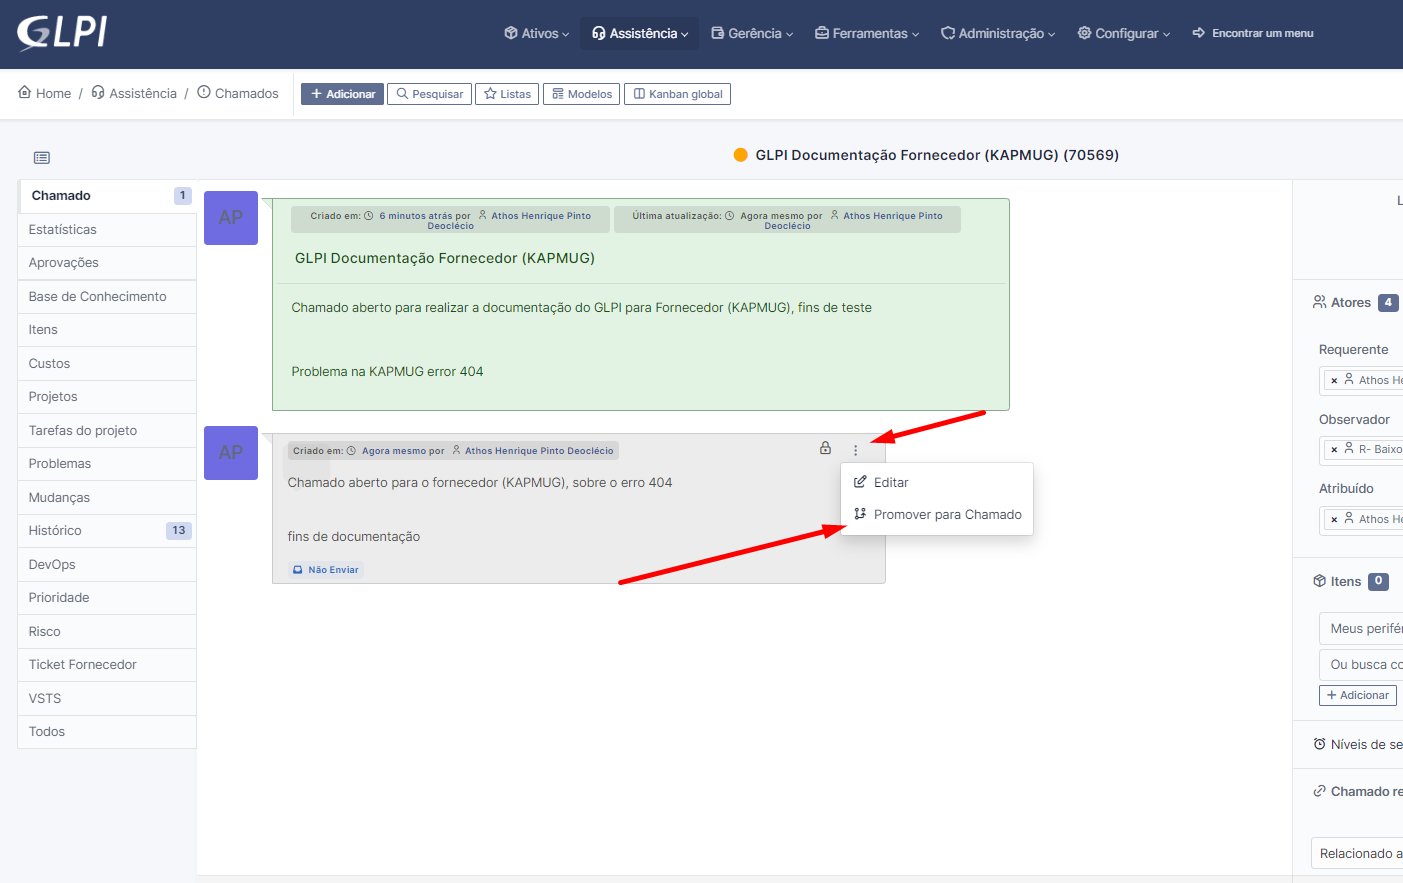Select the Prioridade tab
Viewport: 1403px width, 883px height.
click(x=107, y=598)
